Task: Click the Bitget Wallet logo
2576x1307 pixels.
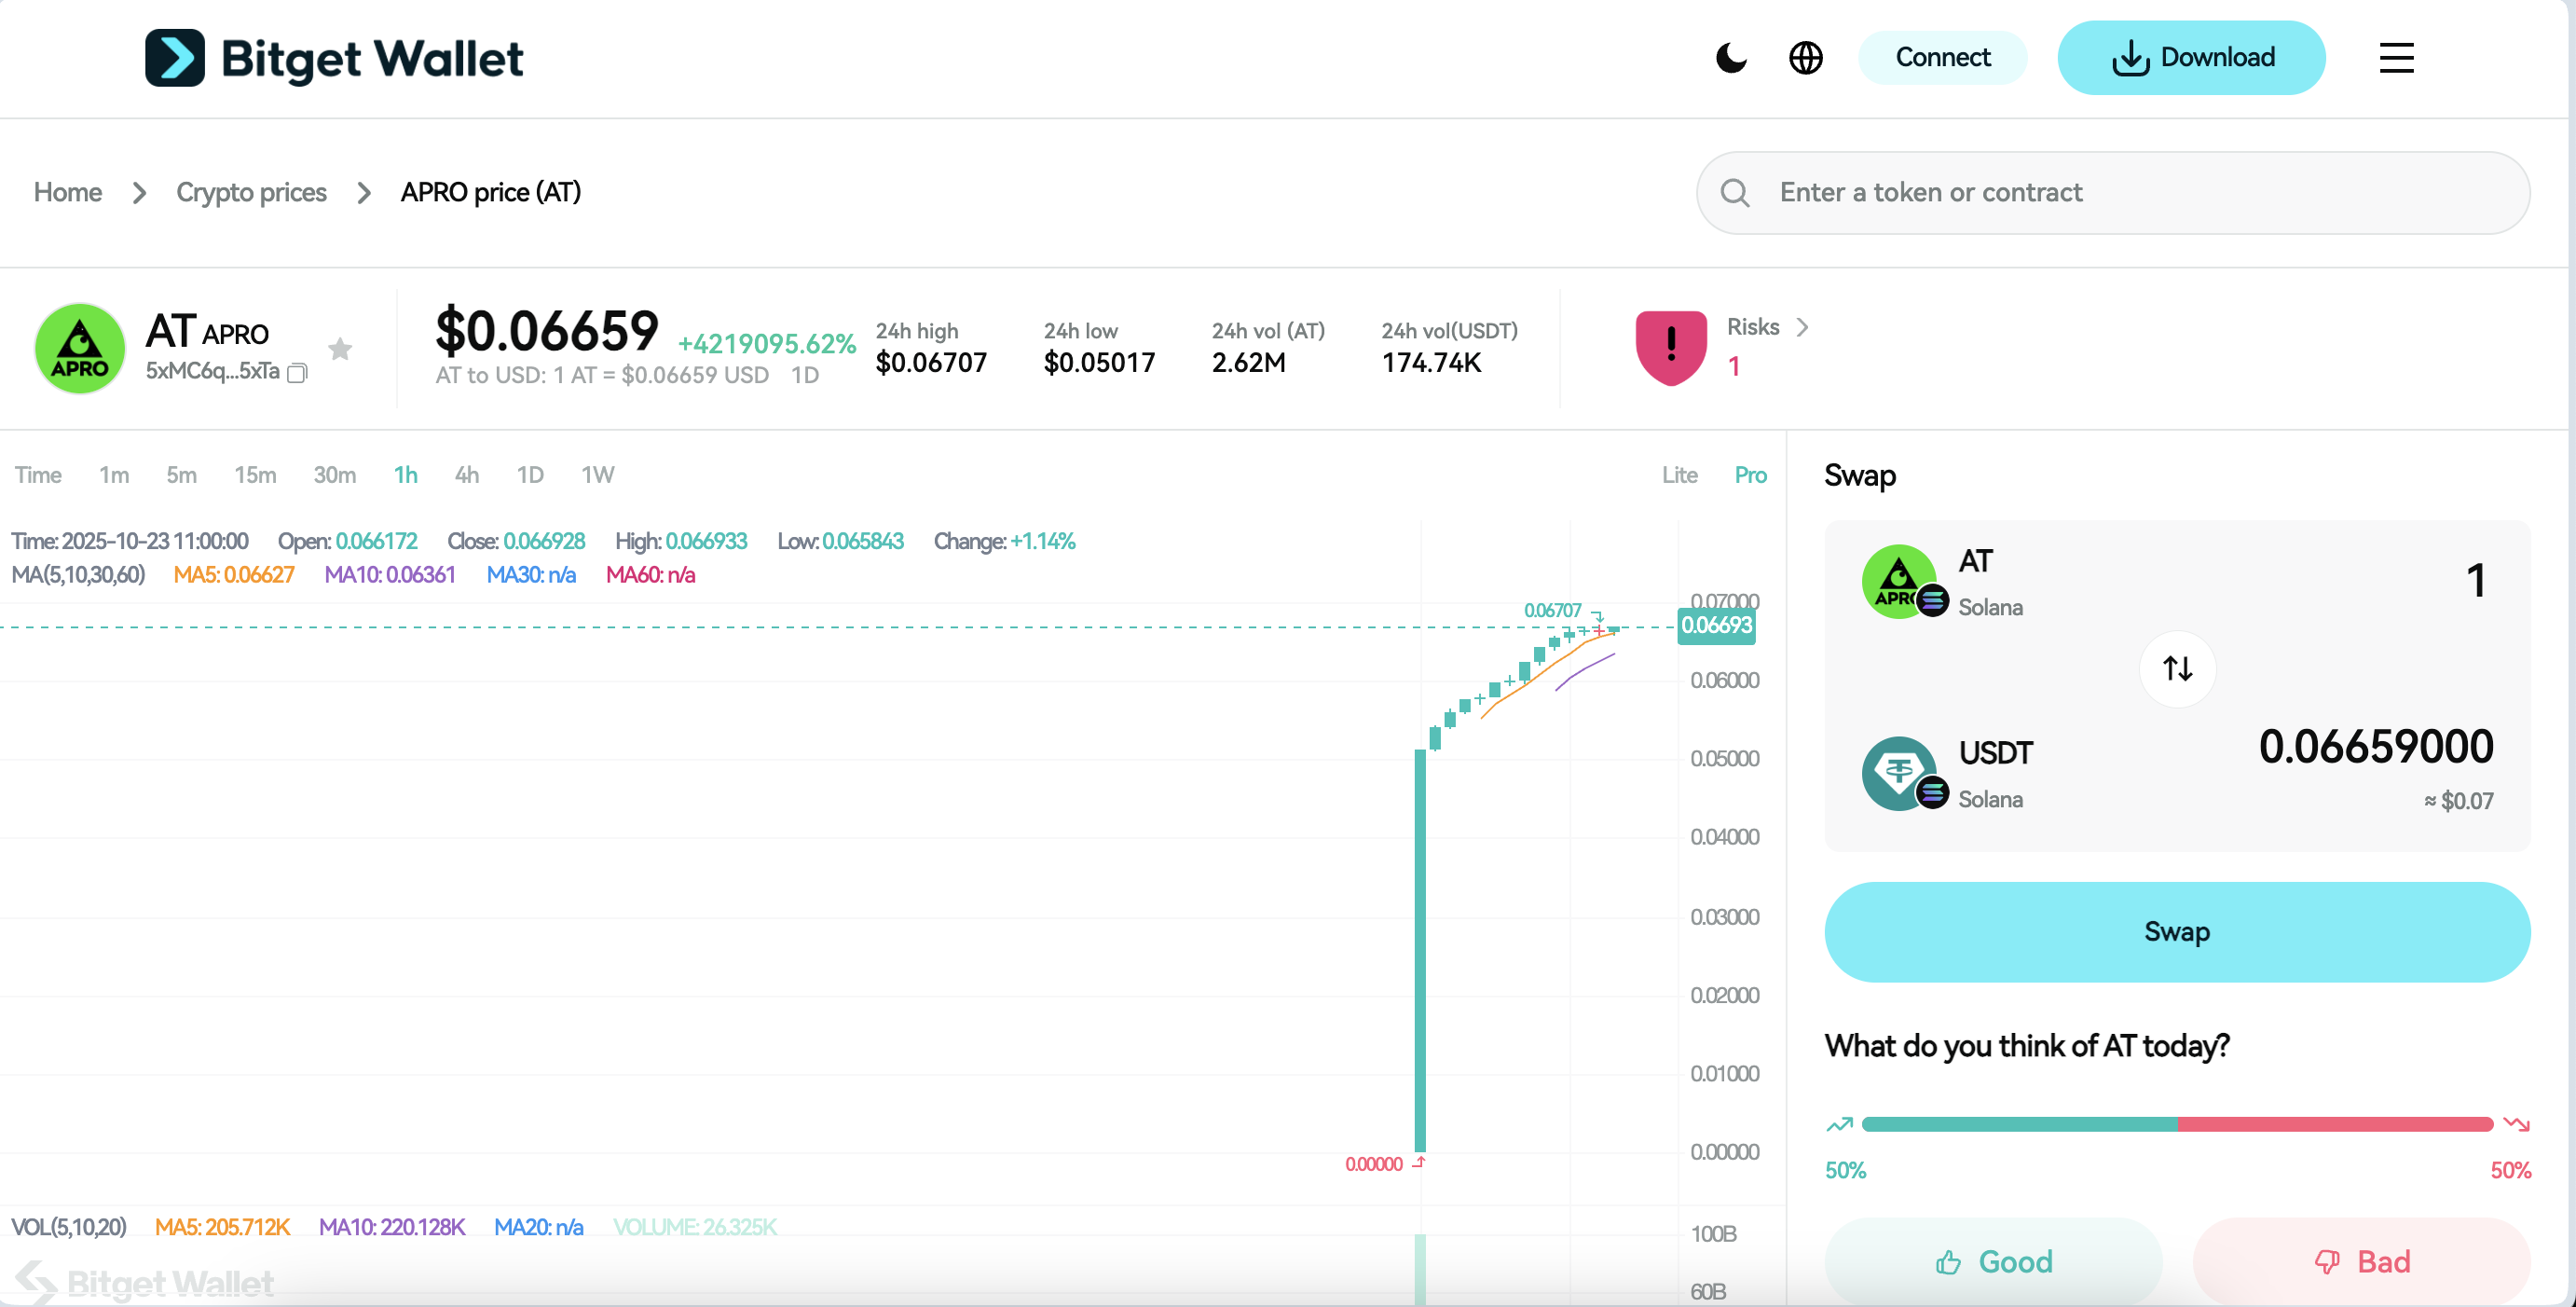Action: 334,58
